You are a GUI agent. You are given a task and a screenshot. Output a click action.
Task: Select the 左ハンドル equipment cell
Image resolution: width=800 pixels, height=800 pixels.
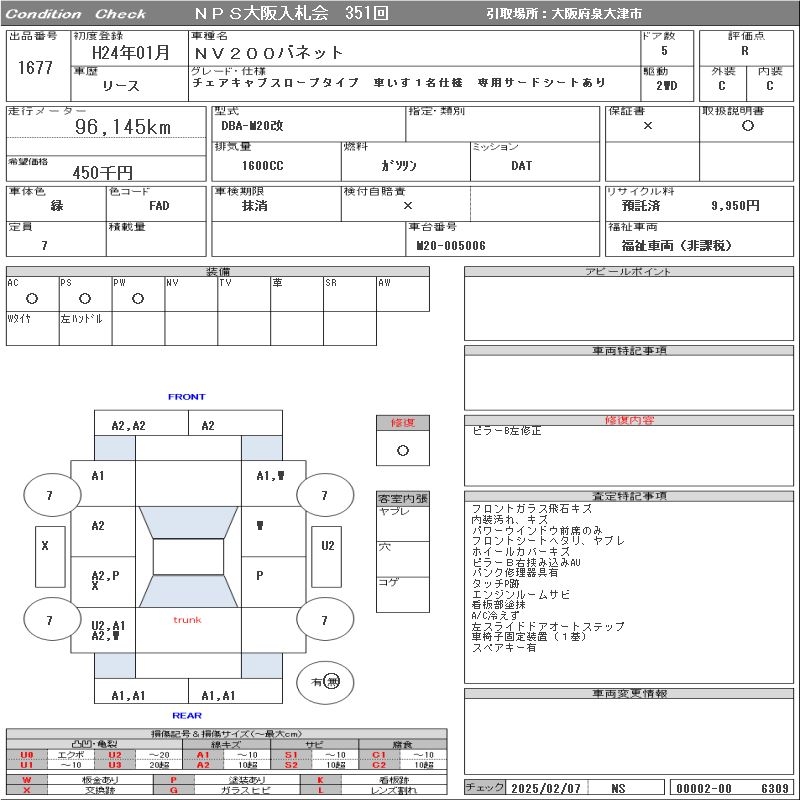point(86,329)
